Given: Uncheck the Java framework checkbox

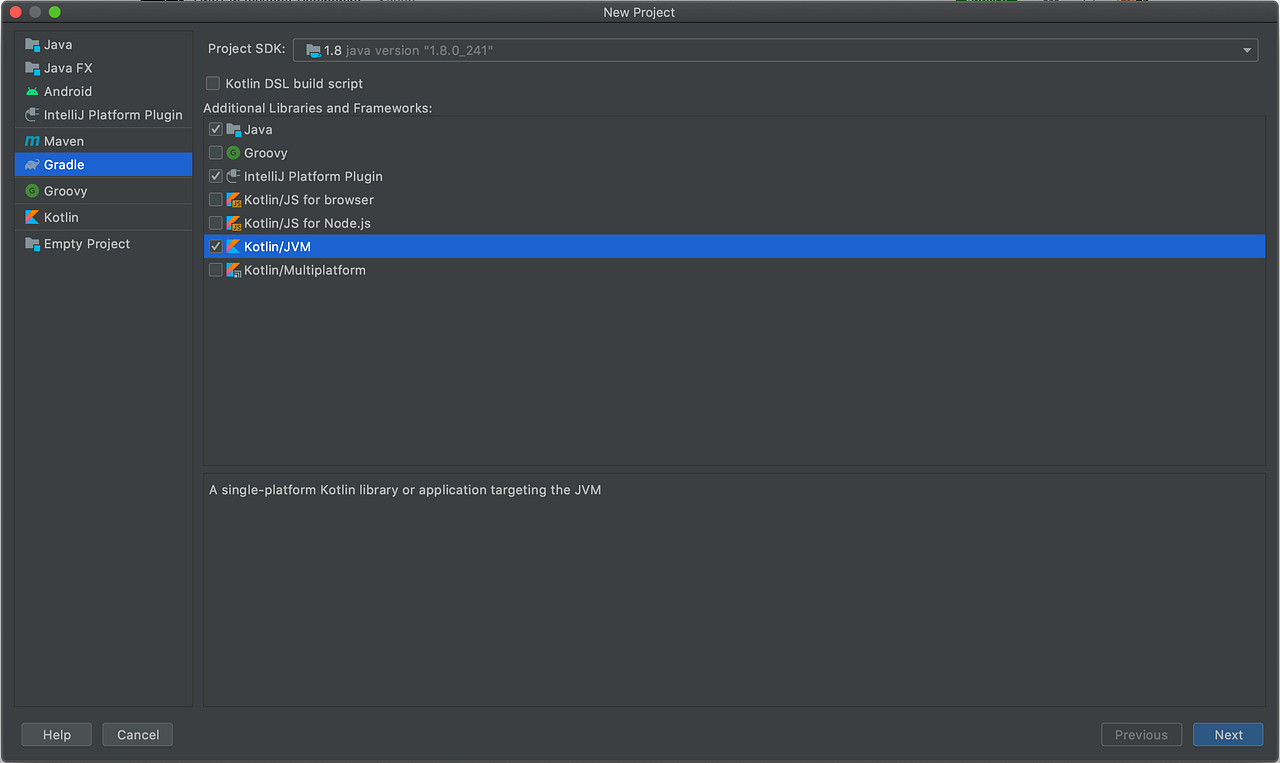Looking at the screenshot, I should [216, 129].
